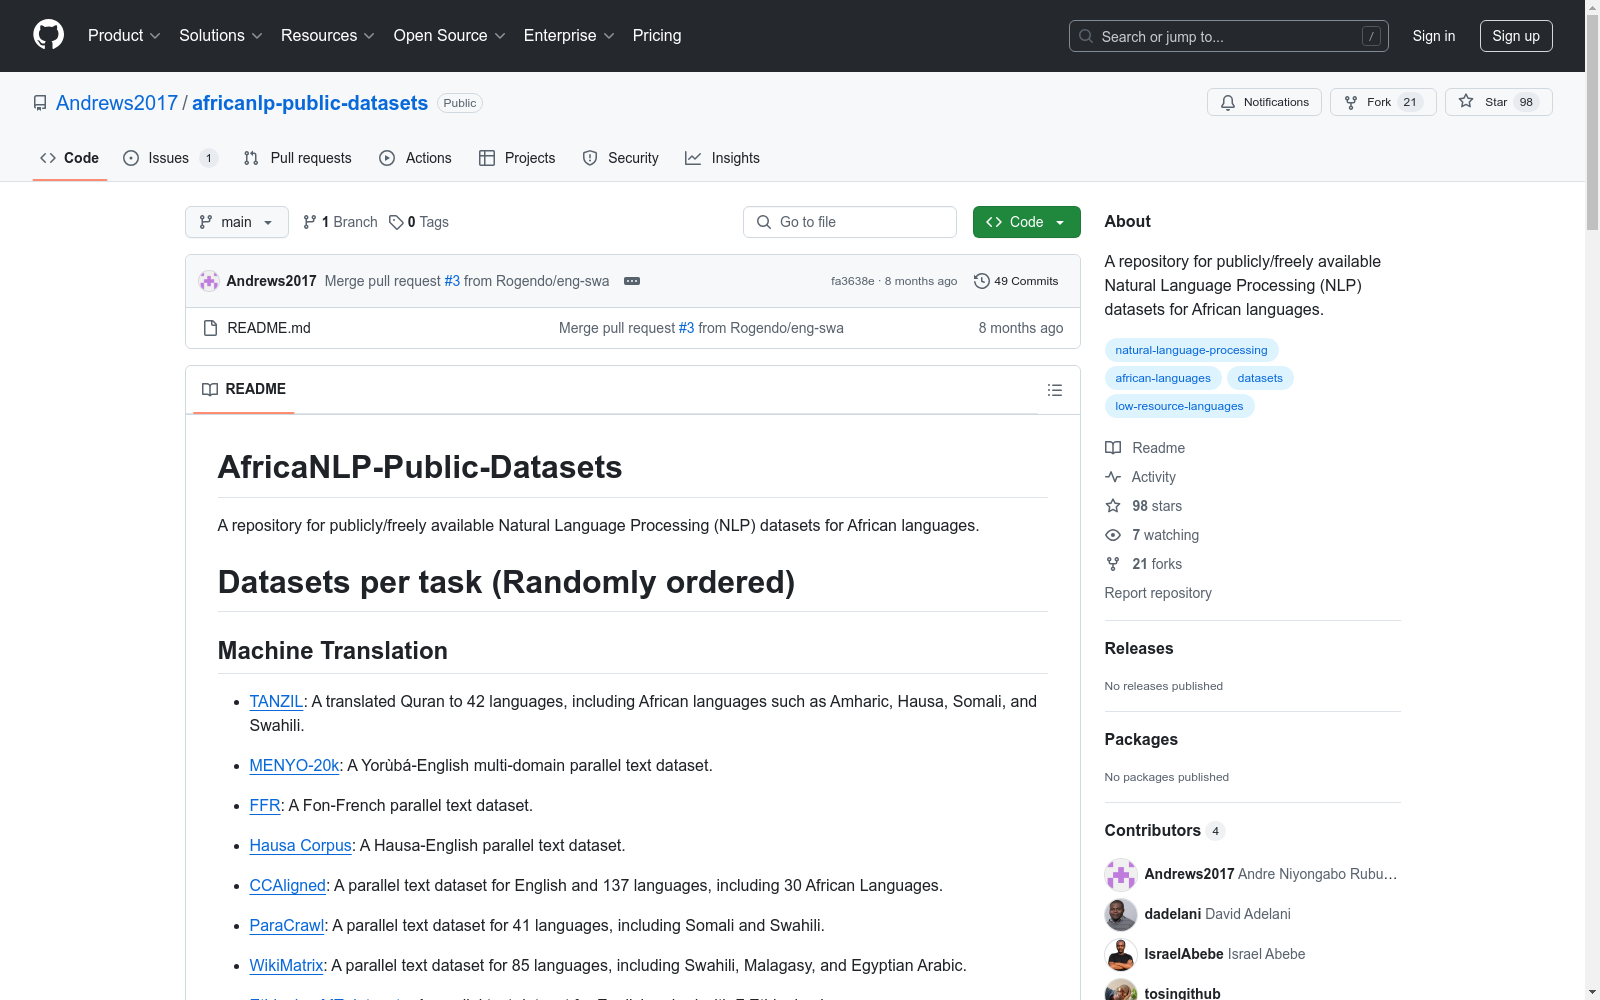
Task: Click the watching eye icon
Action: [1113, 535]
